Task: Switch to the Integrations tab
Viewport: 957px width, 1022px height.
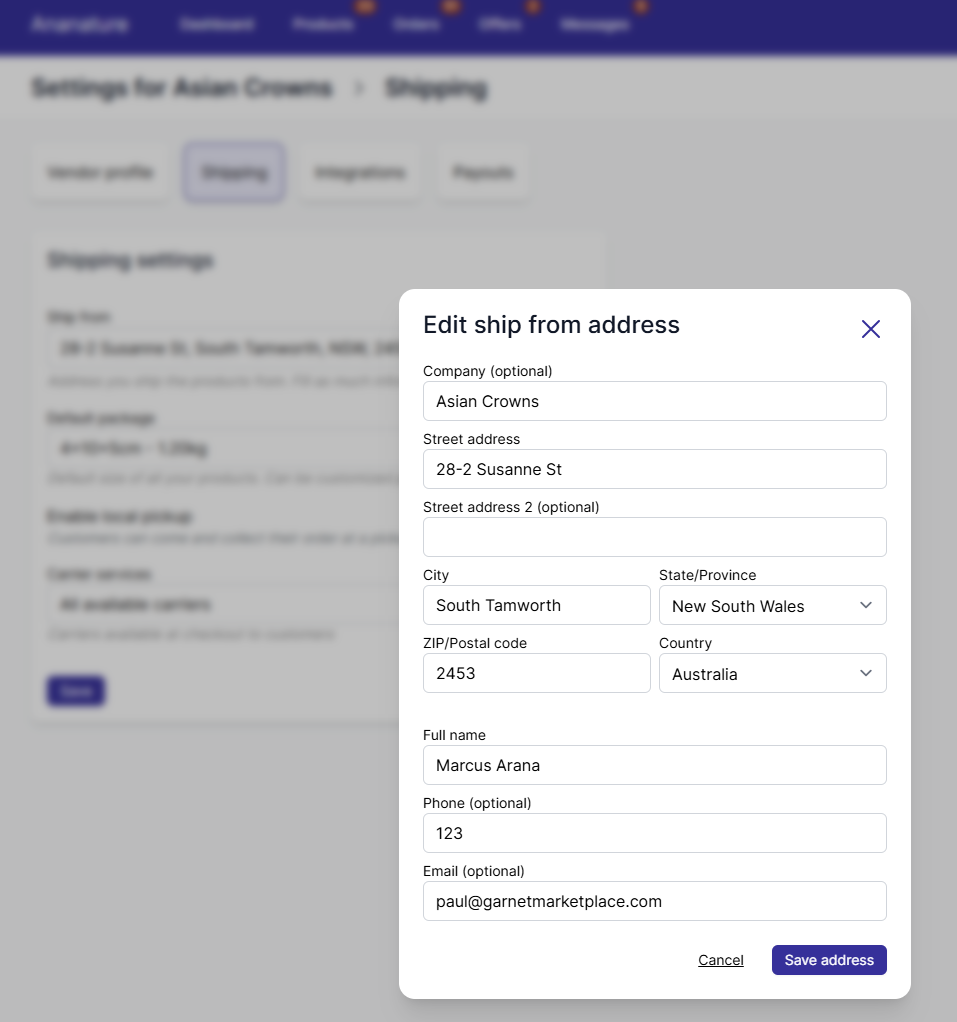Action: [x=359, y=172]
